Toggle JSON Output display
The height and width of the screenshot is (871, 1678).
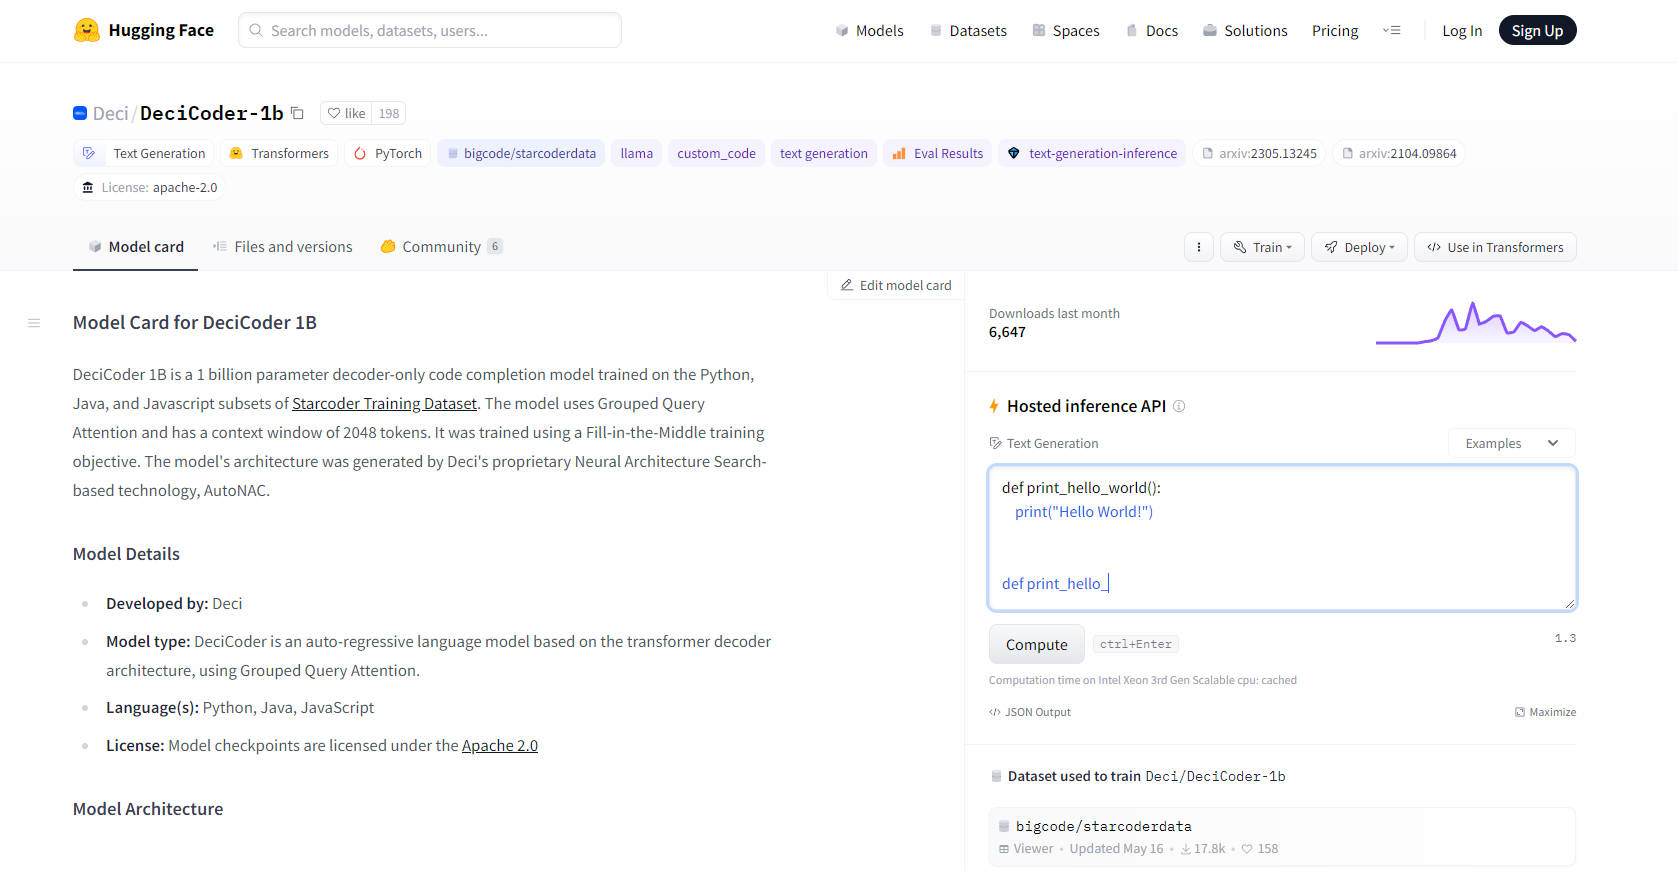pyautogui.click(x=1030, y=712)
